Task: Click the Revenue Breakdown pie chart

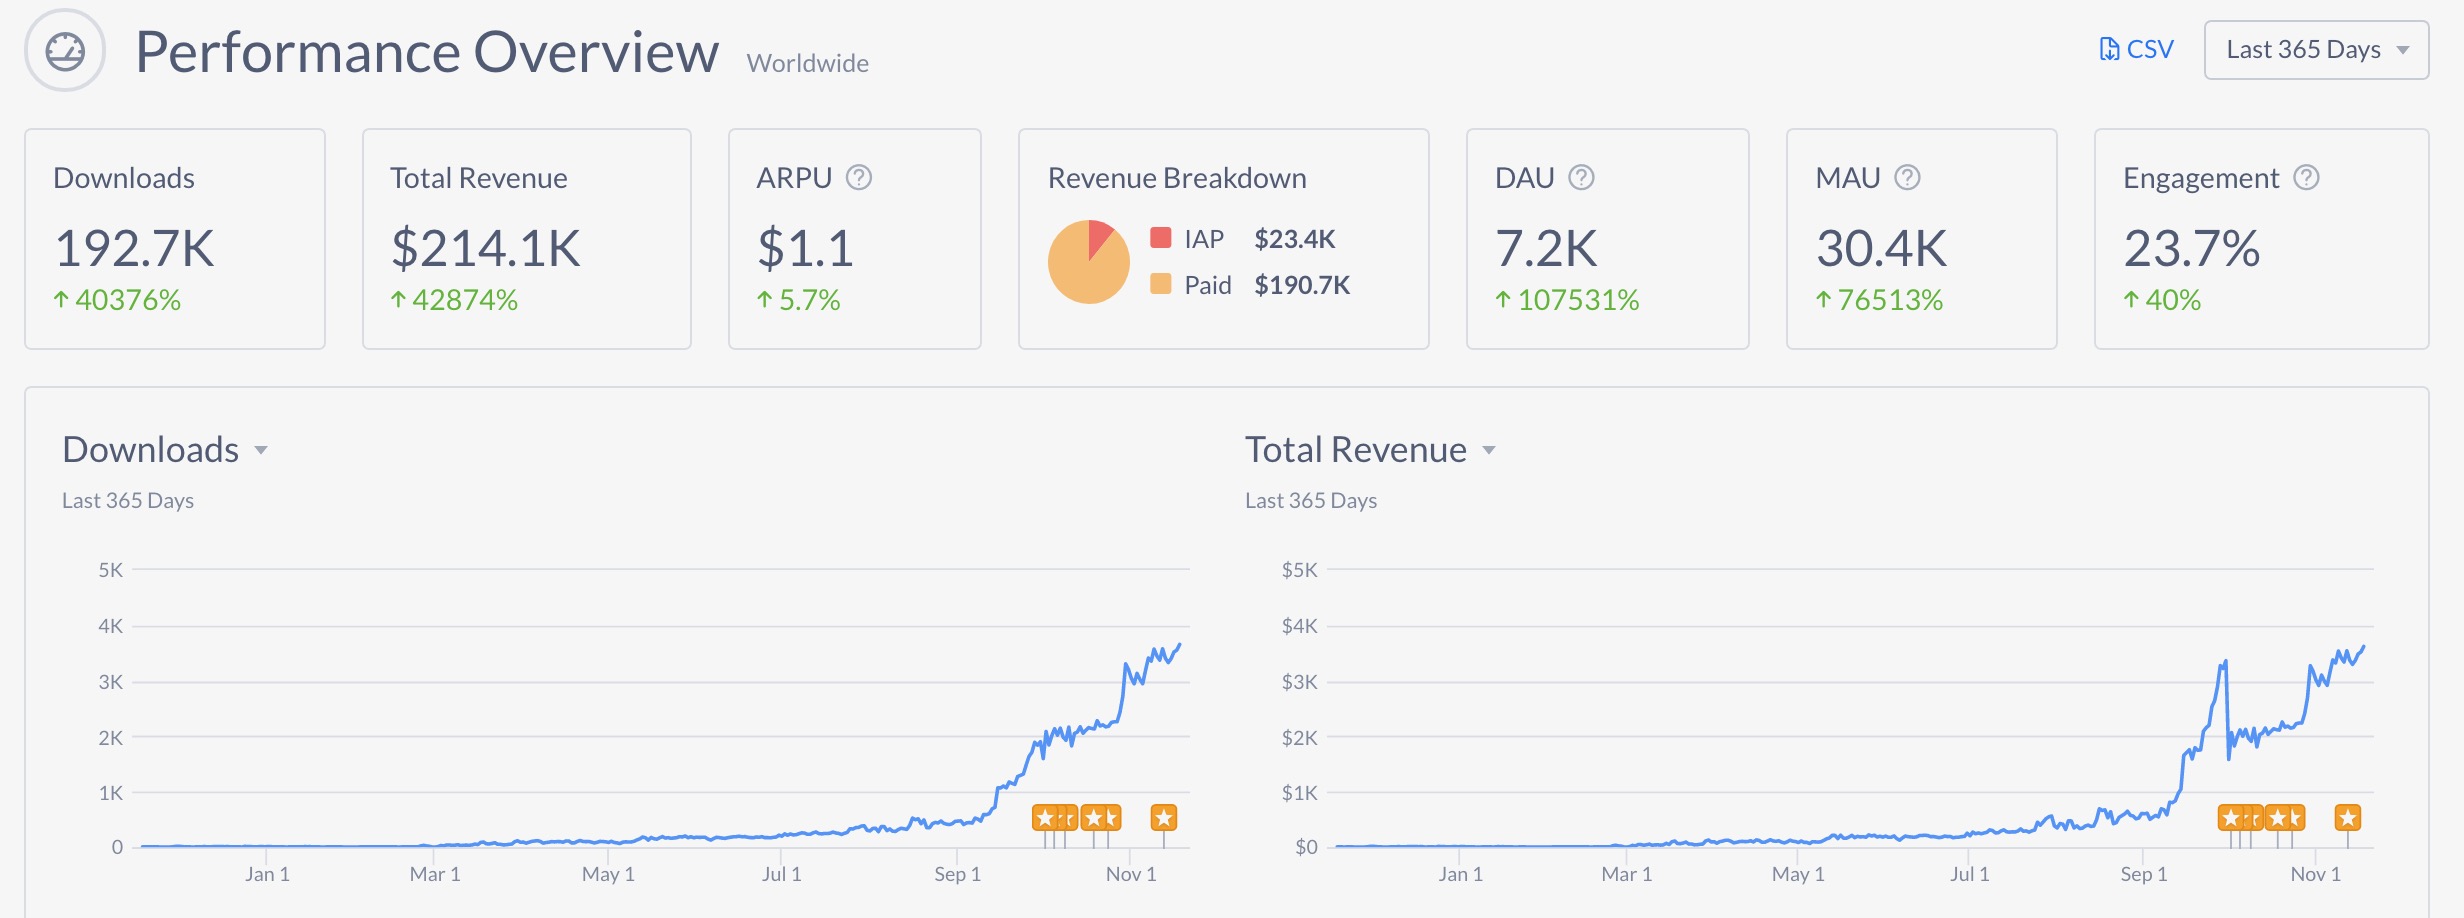Action: tap(1088, 262)
